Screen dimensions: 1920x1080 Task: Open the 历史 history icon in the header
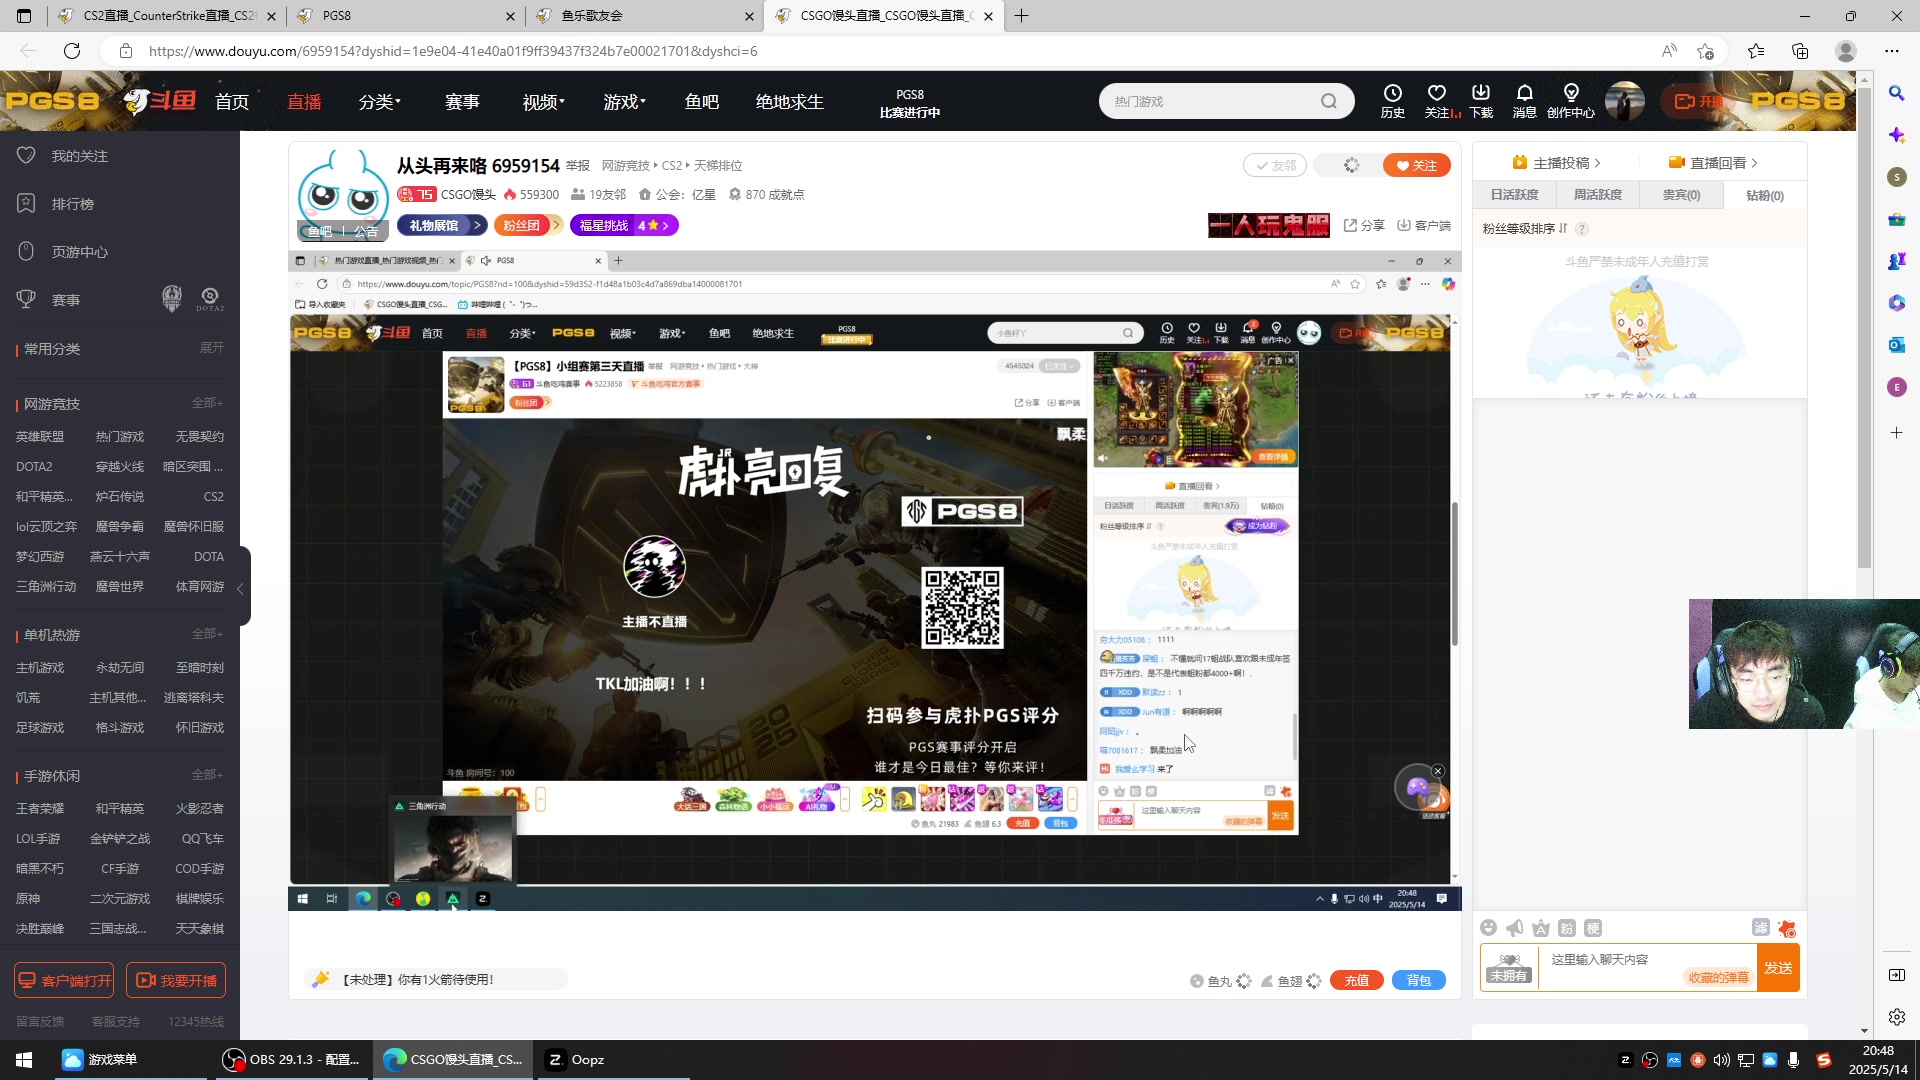tap(1392, 101)
